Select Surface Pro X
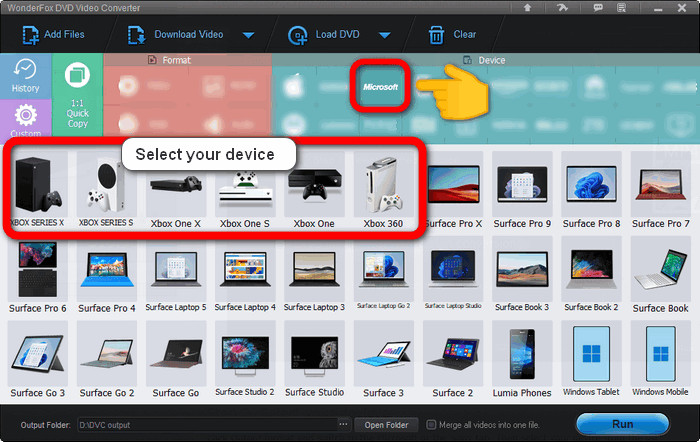700x442 pixels. 453,190
